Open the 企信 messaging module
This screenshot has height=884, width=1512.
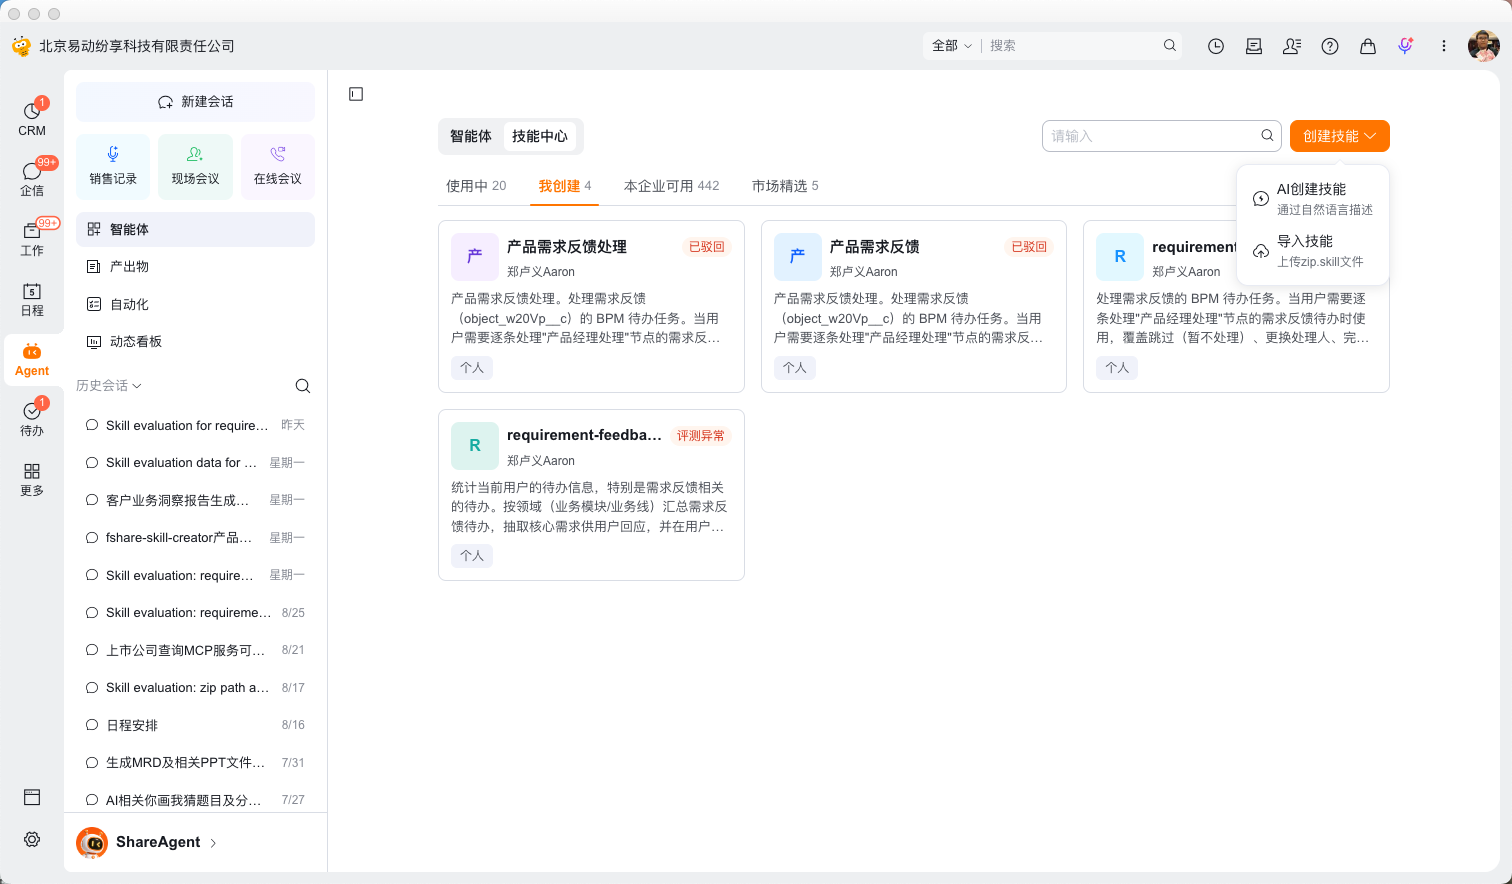coord(32,178)
